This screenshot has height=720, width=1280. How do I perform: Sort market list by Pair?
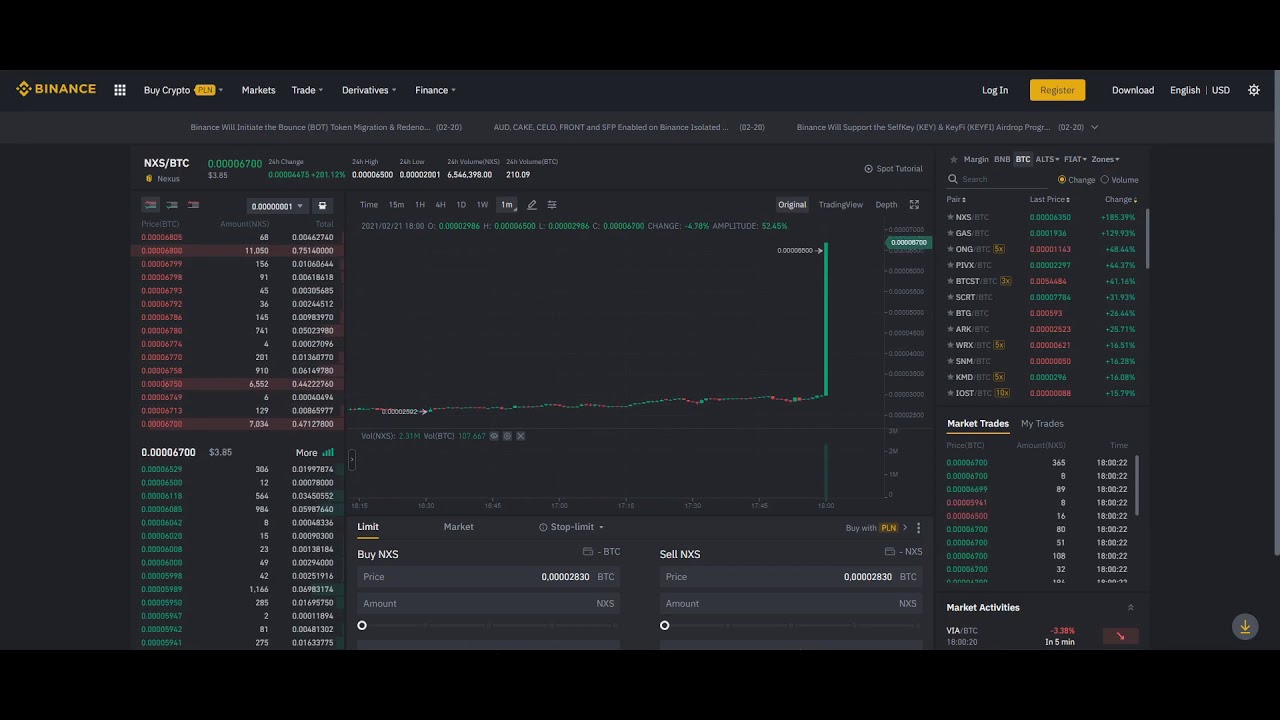[957, 200]
